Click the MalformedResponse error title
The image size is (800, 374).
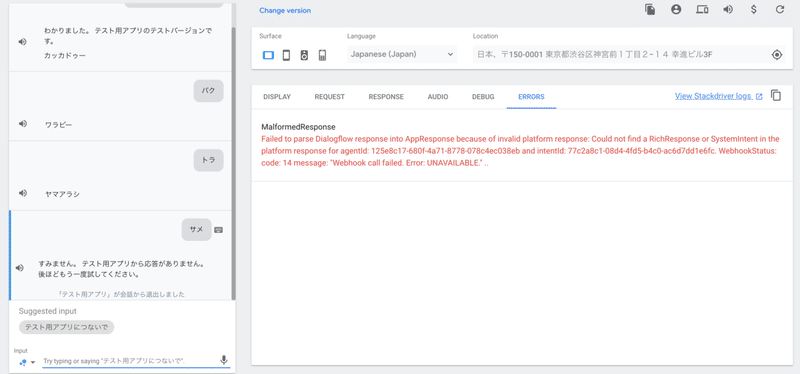(298, 127)
